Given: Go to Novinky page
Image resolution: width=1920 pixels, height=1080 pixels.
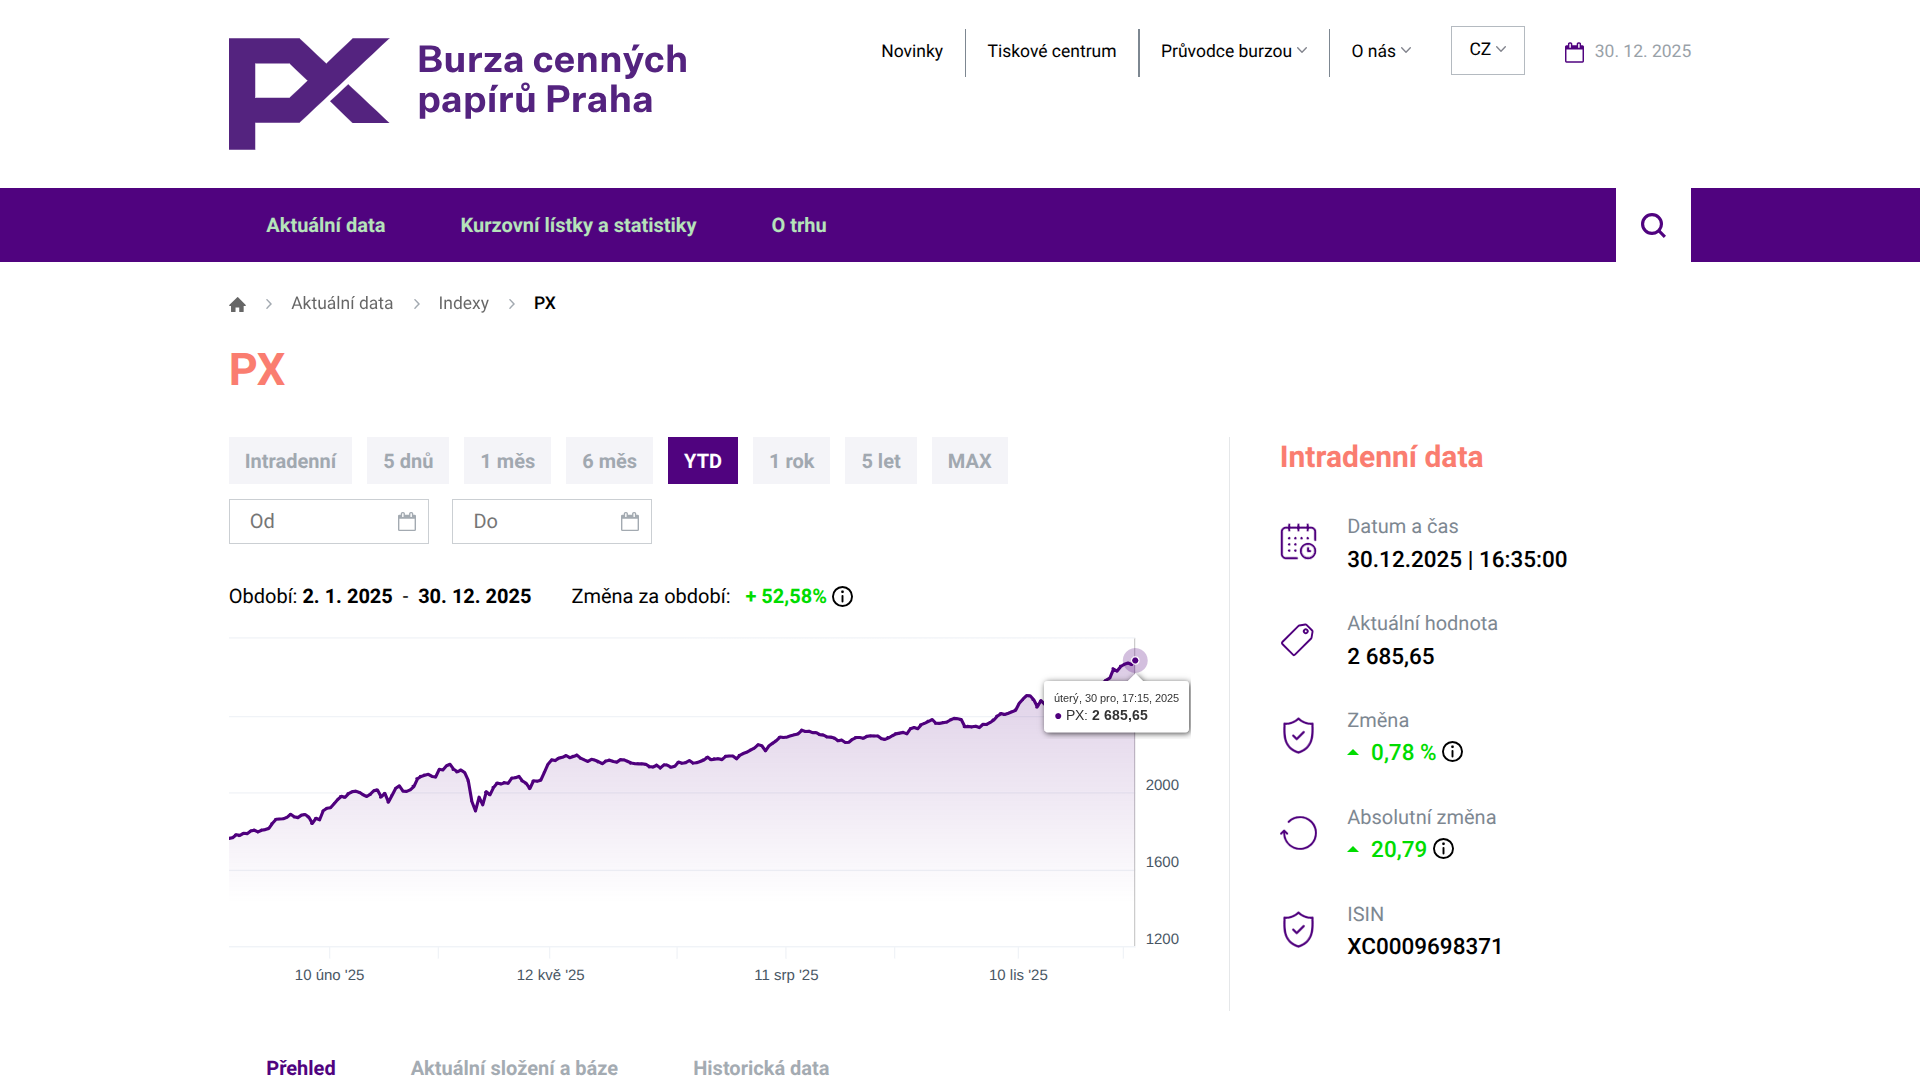Looking at the screenshot, I should click(x=912, y=51).
